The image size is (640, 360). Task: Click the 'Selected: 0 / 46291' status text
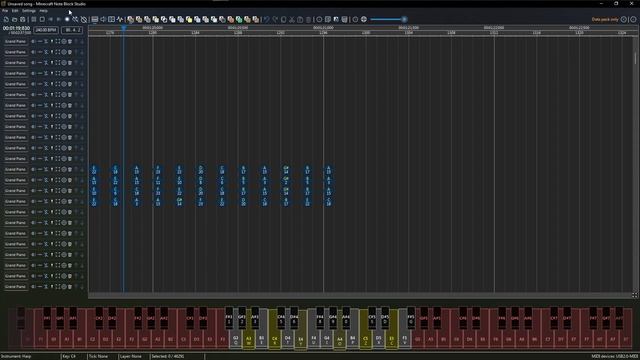[x=168, y=356]
